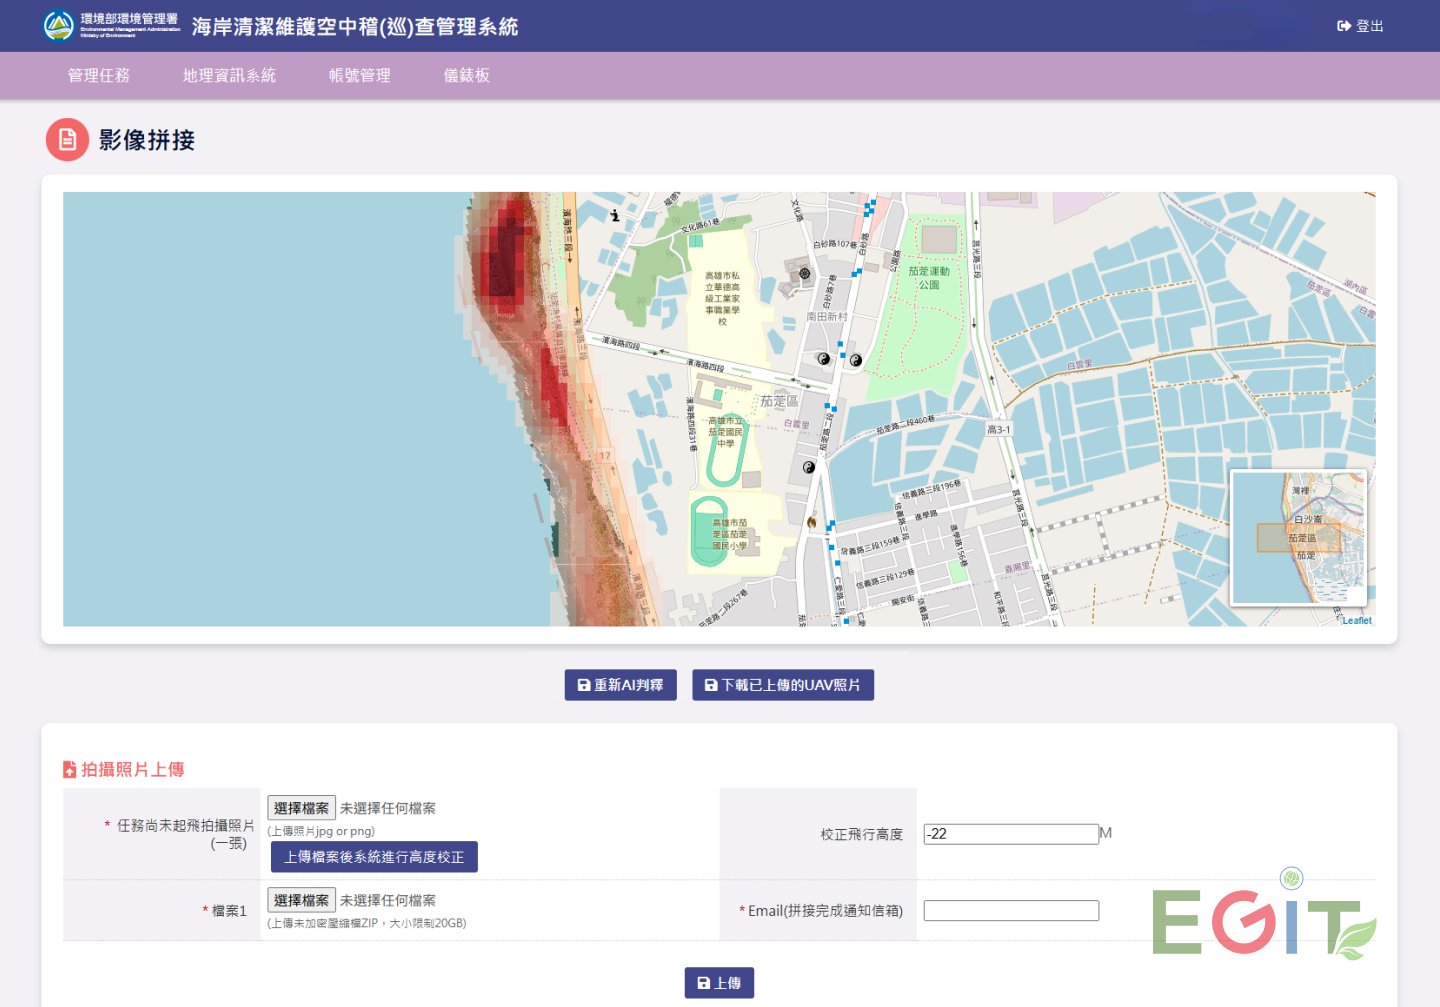Open 地理資訊系統 menu
The image size is (1440, 1007).
click(x=229, y=76)
